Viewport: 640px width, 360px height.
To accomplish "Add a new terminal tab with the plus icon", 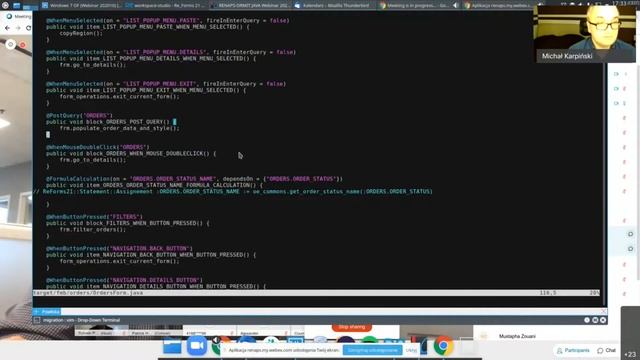I will [36, 312].
